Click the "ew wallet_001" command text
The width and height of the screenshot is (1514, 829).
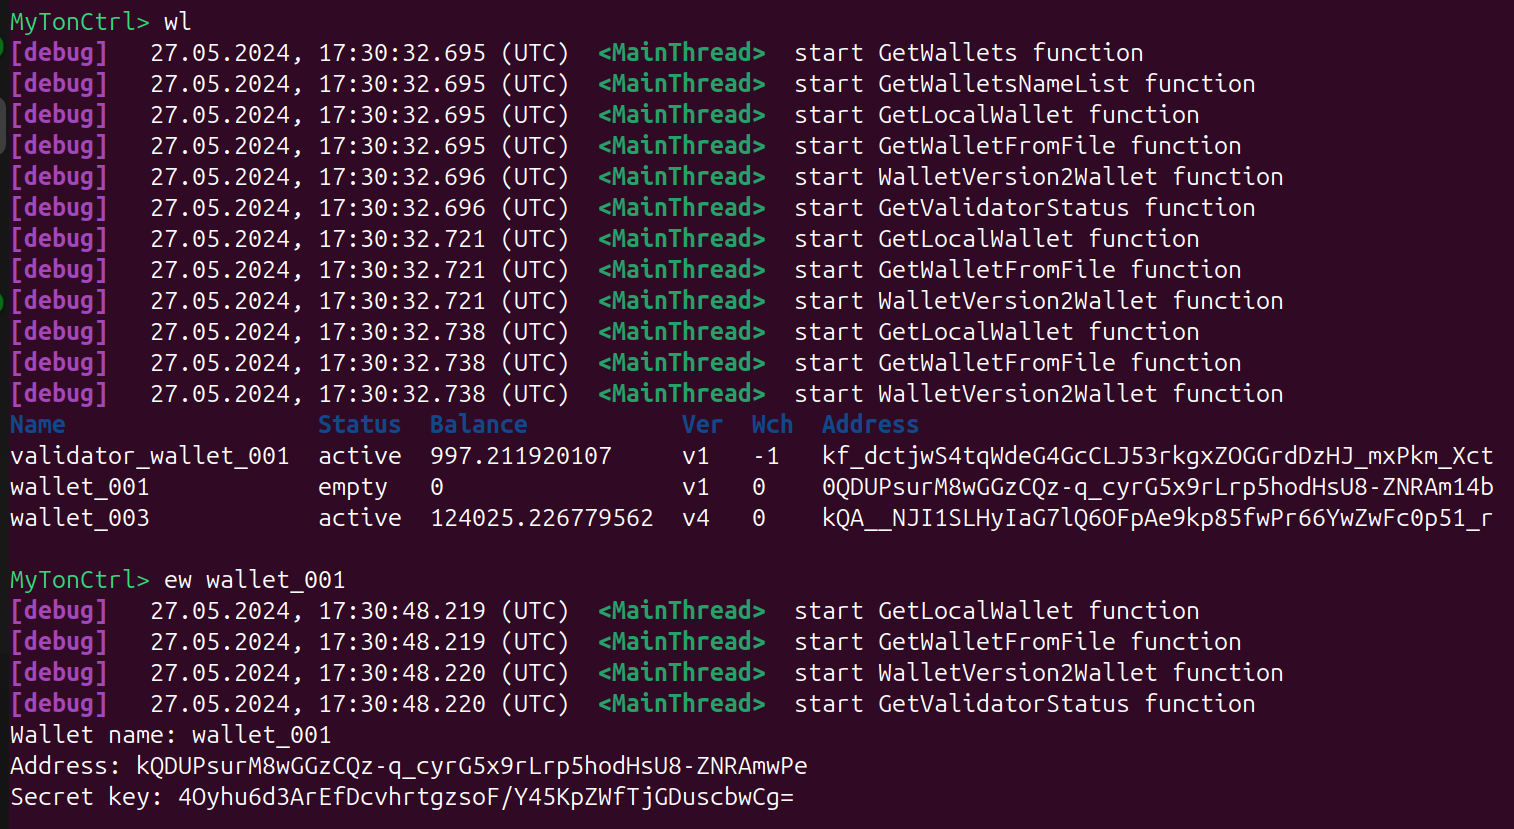254,580
